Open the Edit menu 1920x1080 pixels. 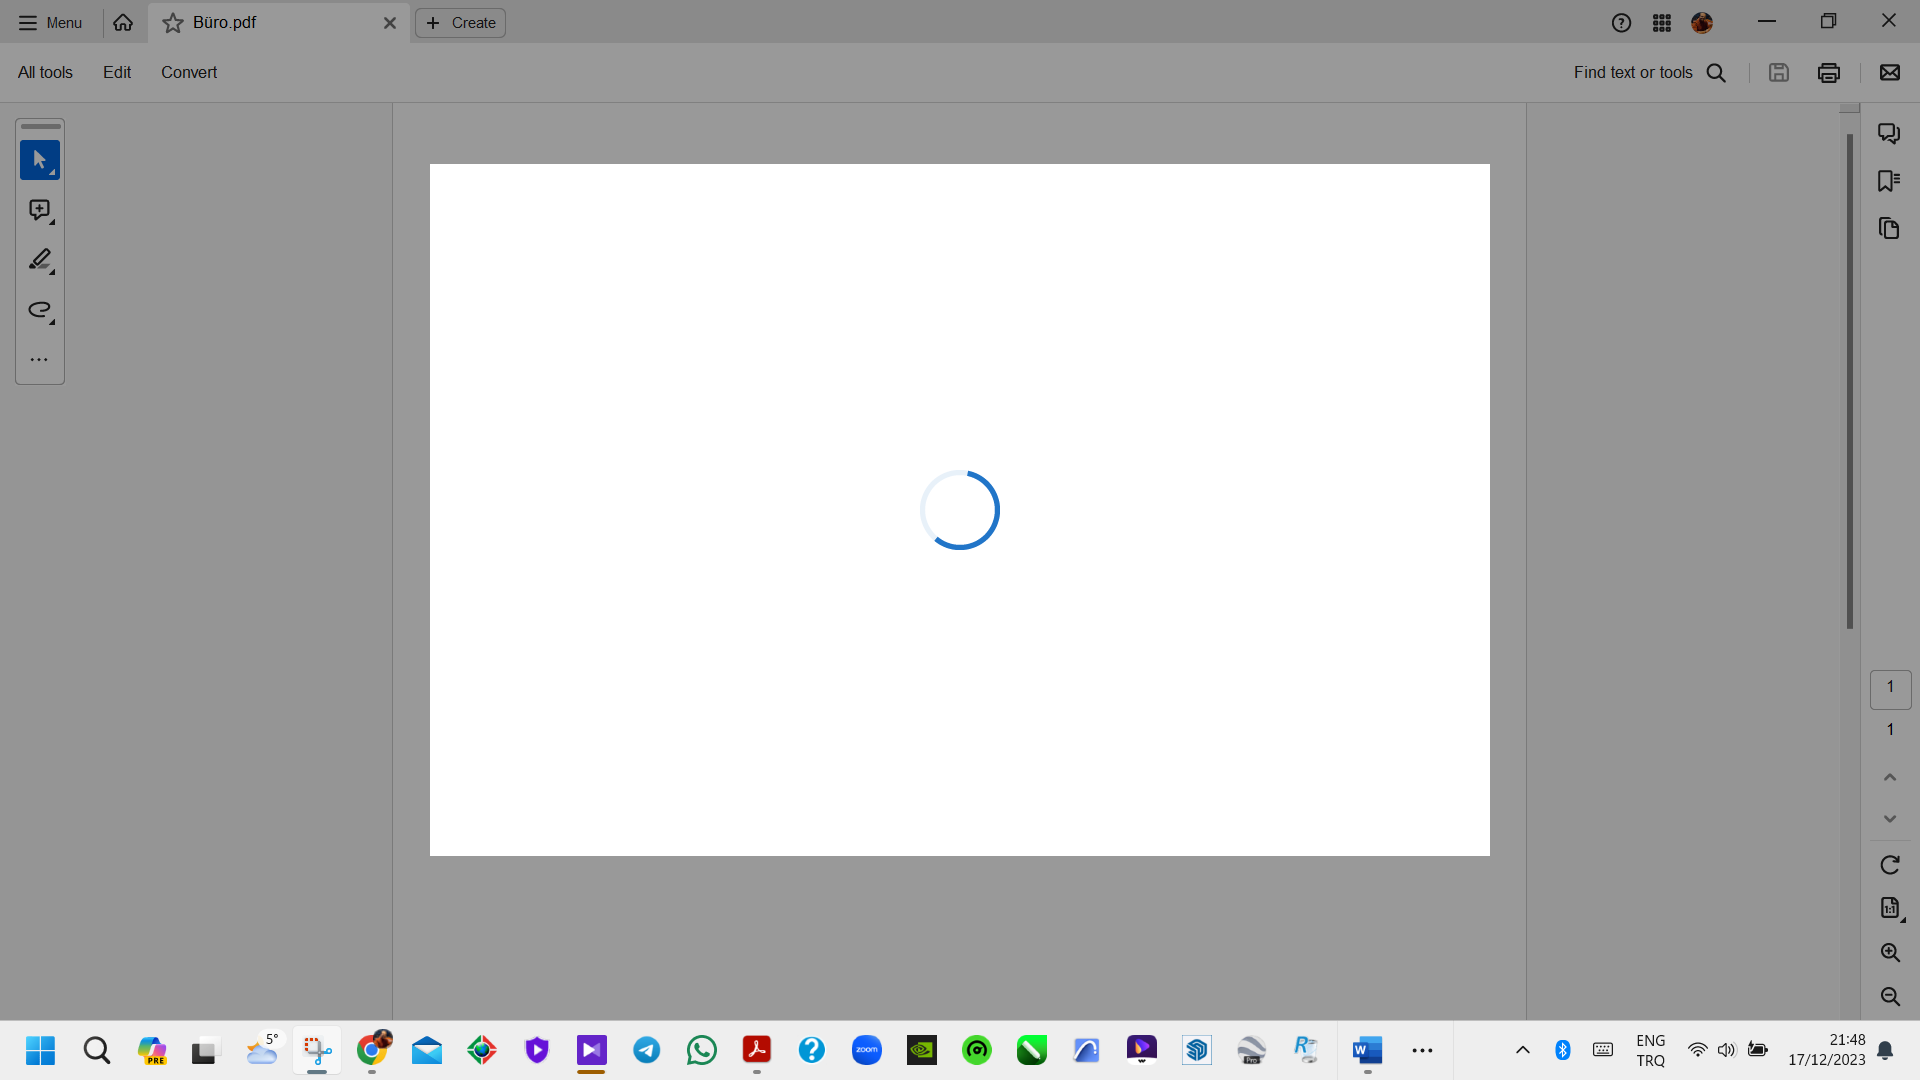pos(116,71)
